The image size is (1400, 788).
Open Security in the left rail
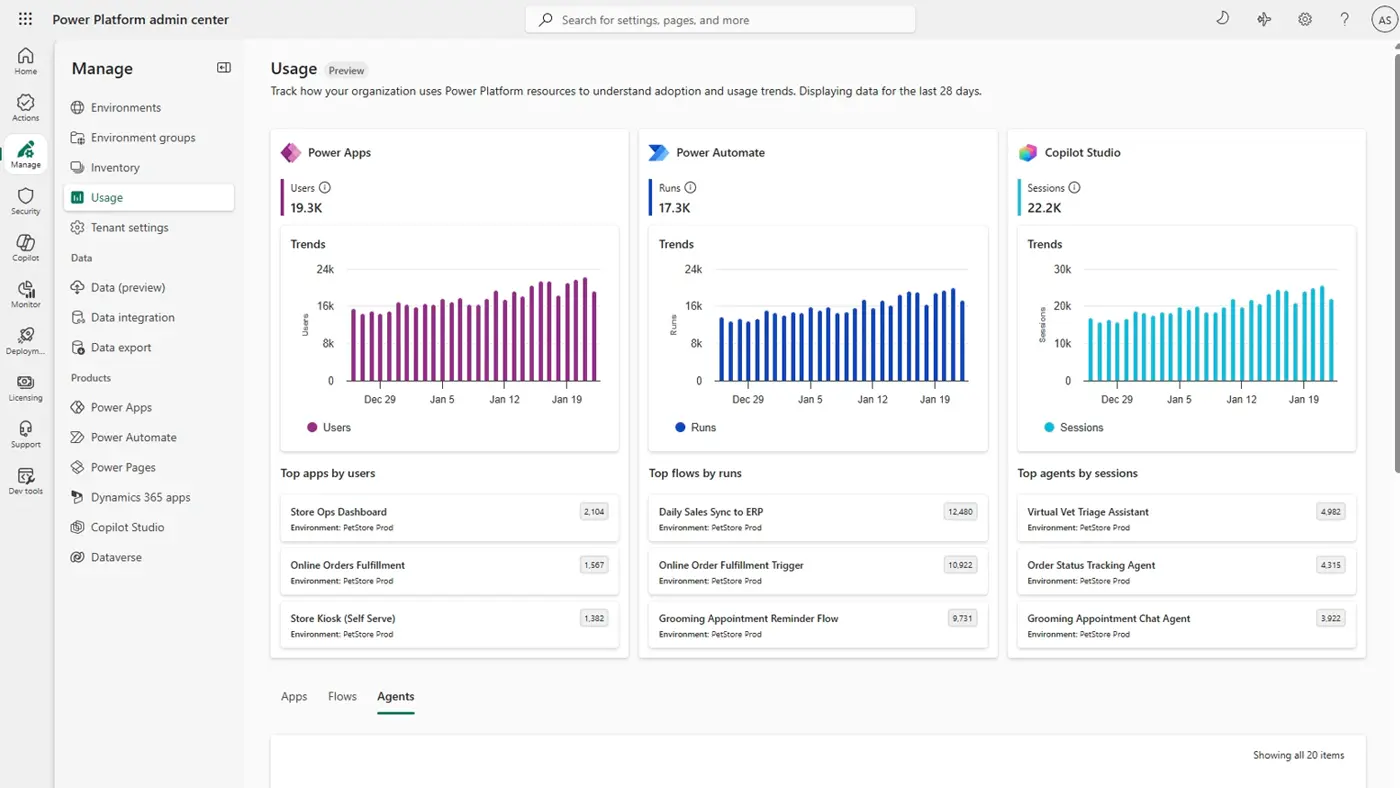pyautogui.click(x=26, y=201)
